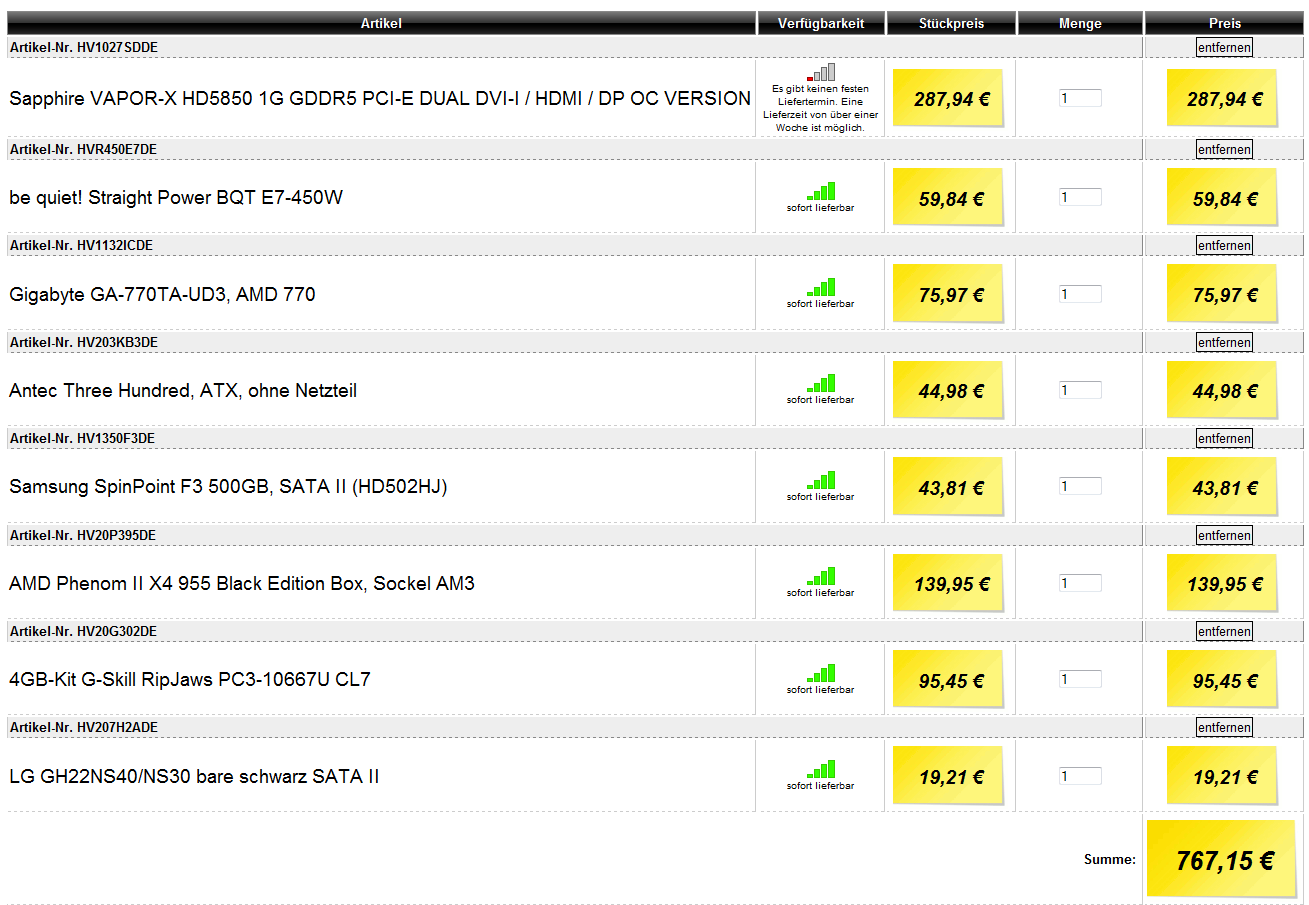This screenshot has width=1309, height=905.
Task: Select the AMD Phenom II X4 955 product name
Action: tap(242, 583)
